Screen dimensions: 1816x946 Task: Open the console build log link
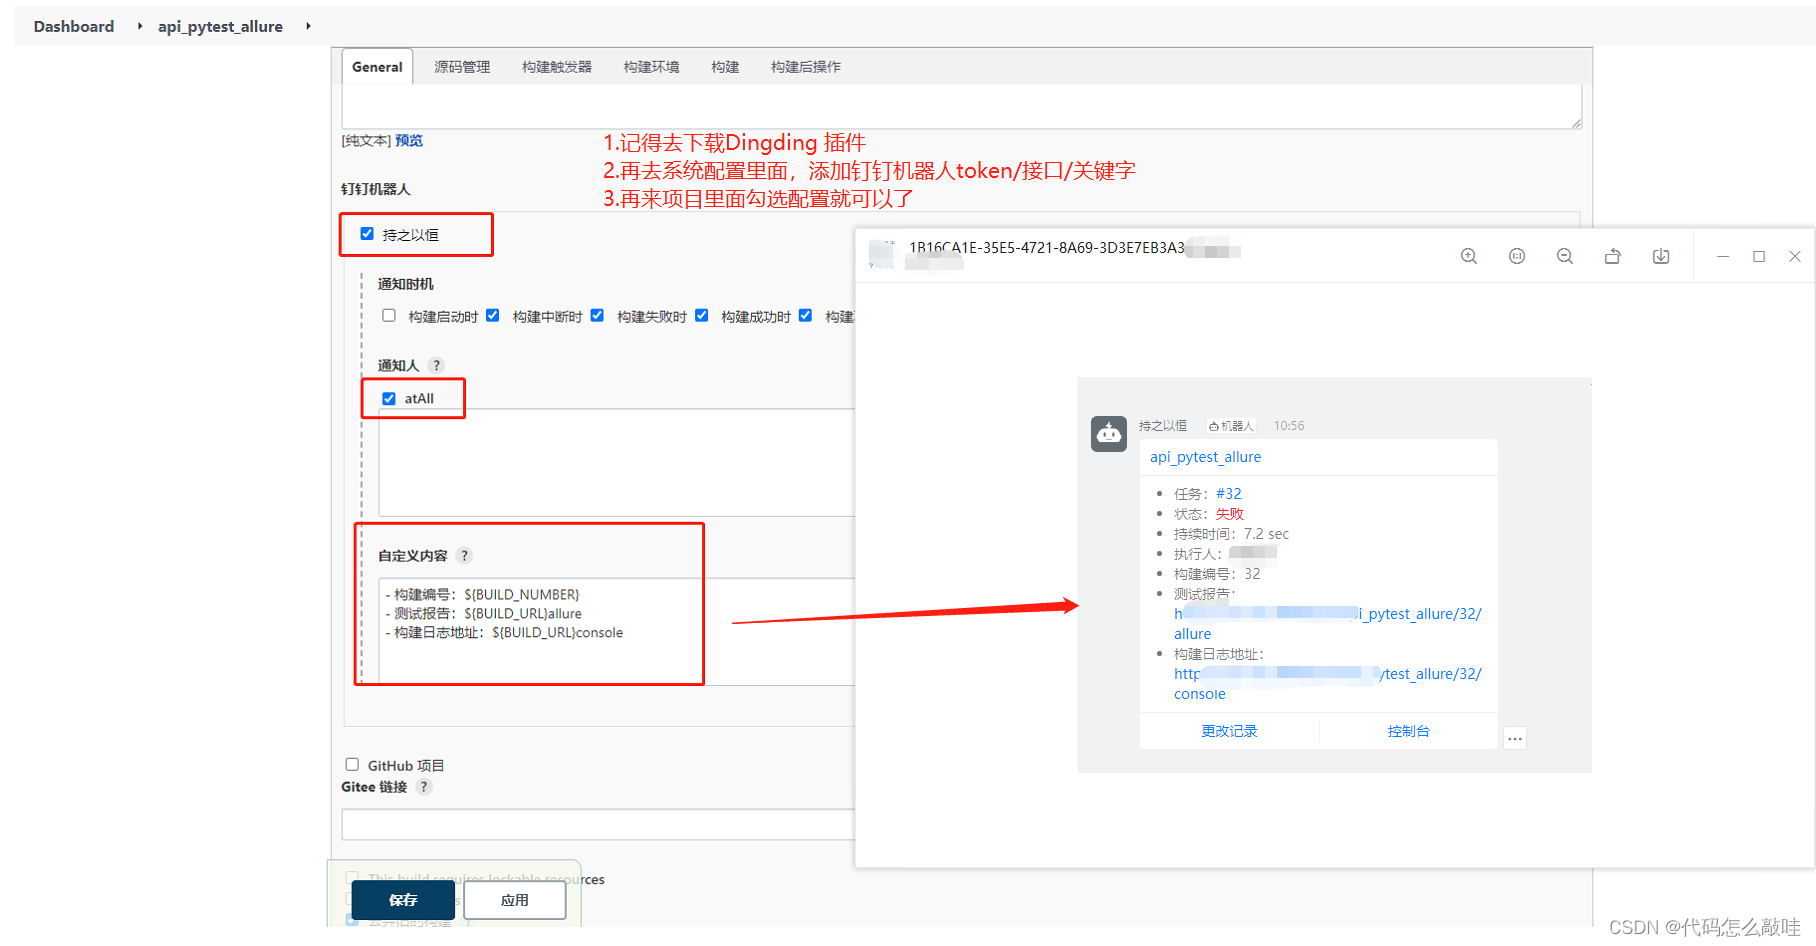pos(1327,684)
